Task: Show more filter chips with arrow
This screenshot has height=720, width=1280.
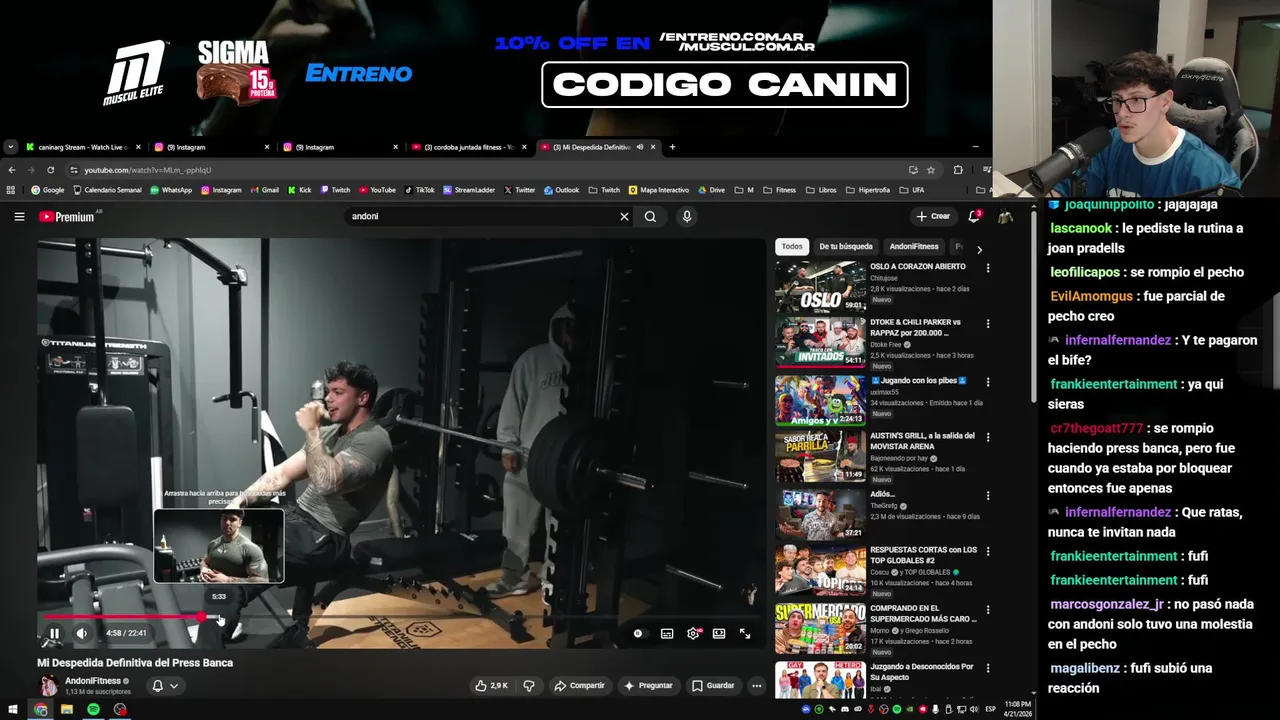Action: pyautogui.click(x=979, y=249)
